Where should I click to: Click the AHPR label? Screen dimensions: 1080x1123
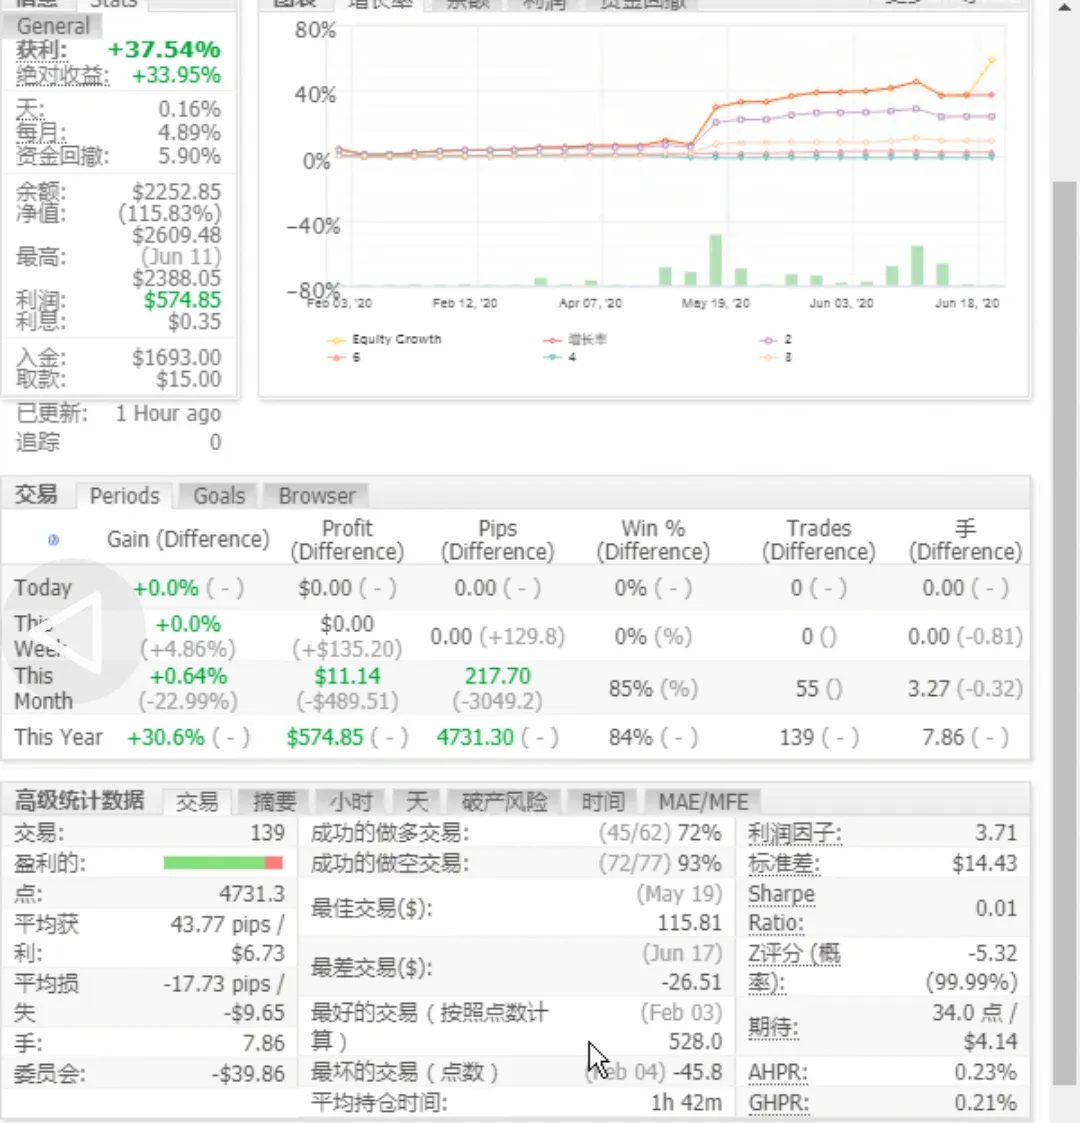[778, 1073]
